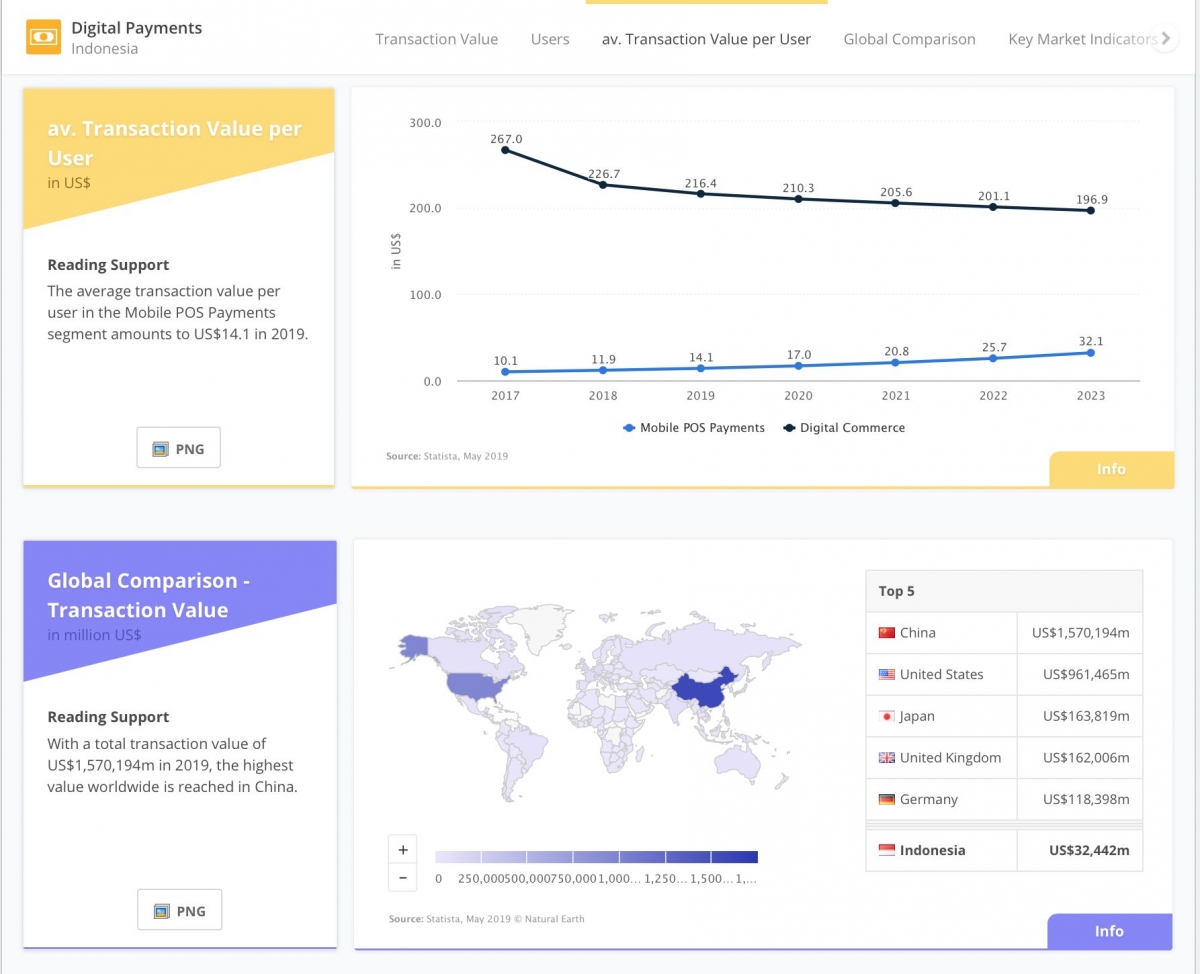Click the Japan flag icon
The height and width of the screenshot is (974, 1200).
[886, 717]
